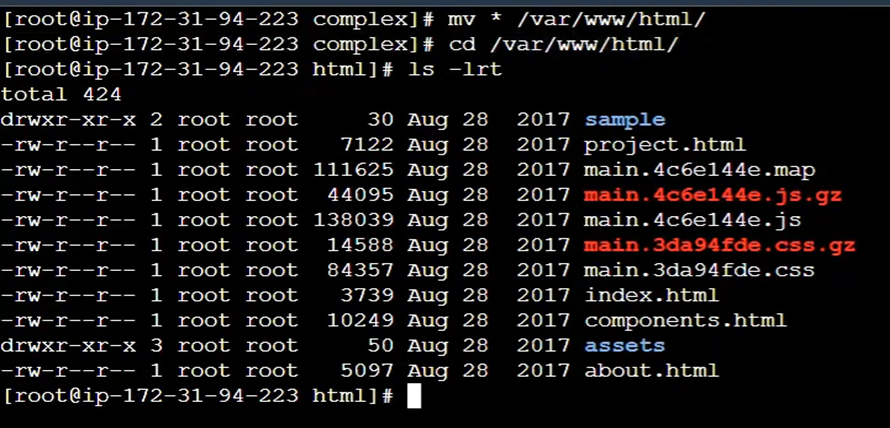Click the 138039 file size value

(353, 220)
